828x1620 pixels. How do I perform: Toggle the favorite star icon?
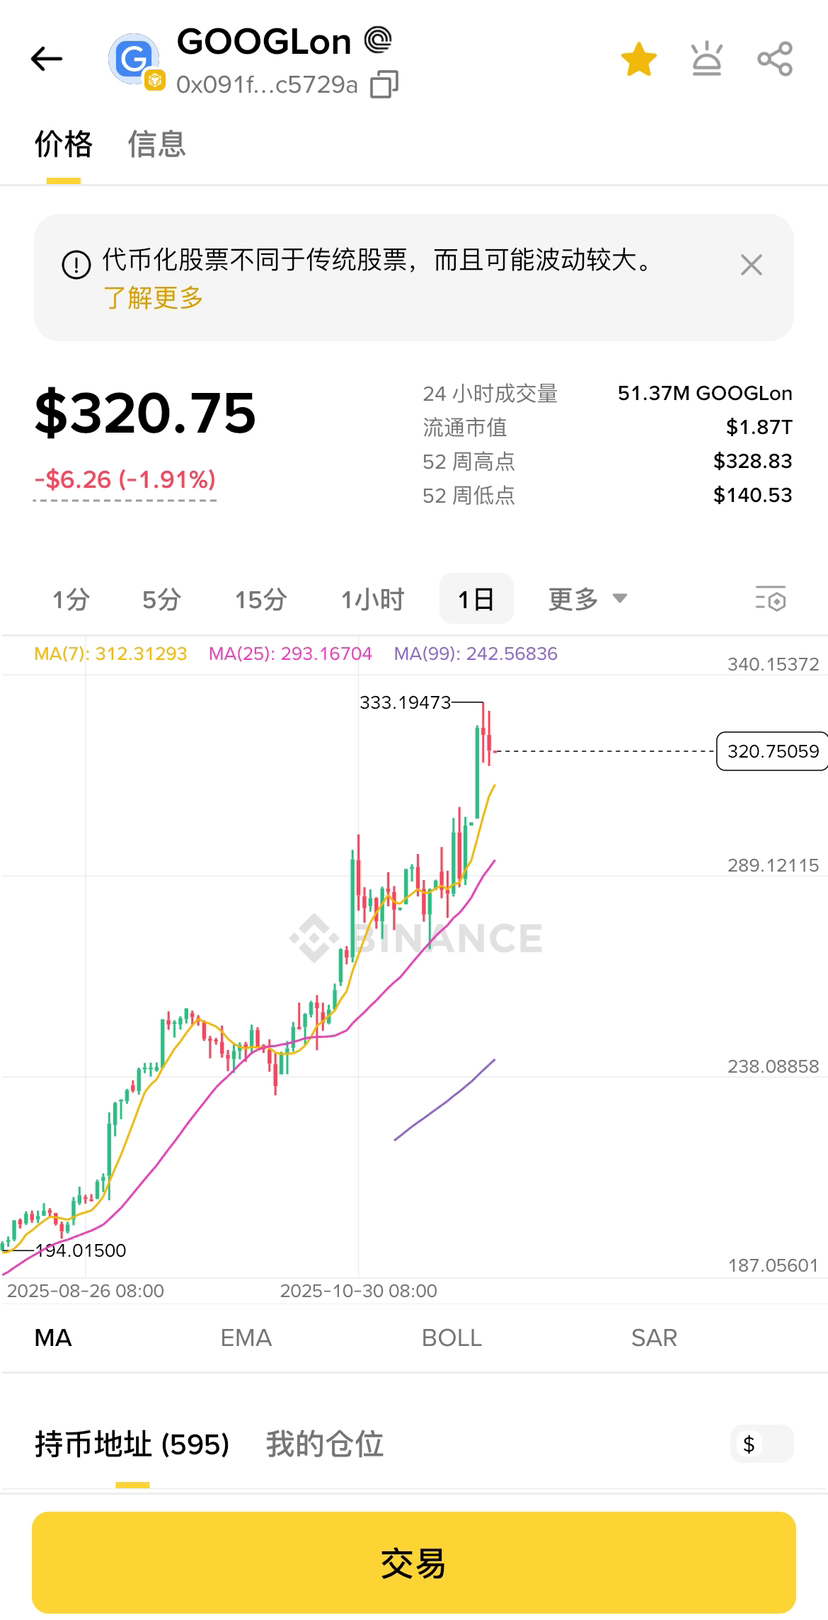tap(639, 60)
